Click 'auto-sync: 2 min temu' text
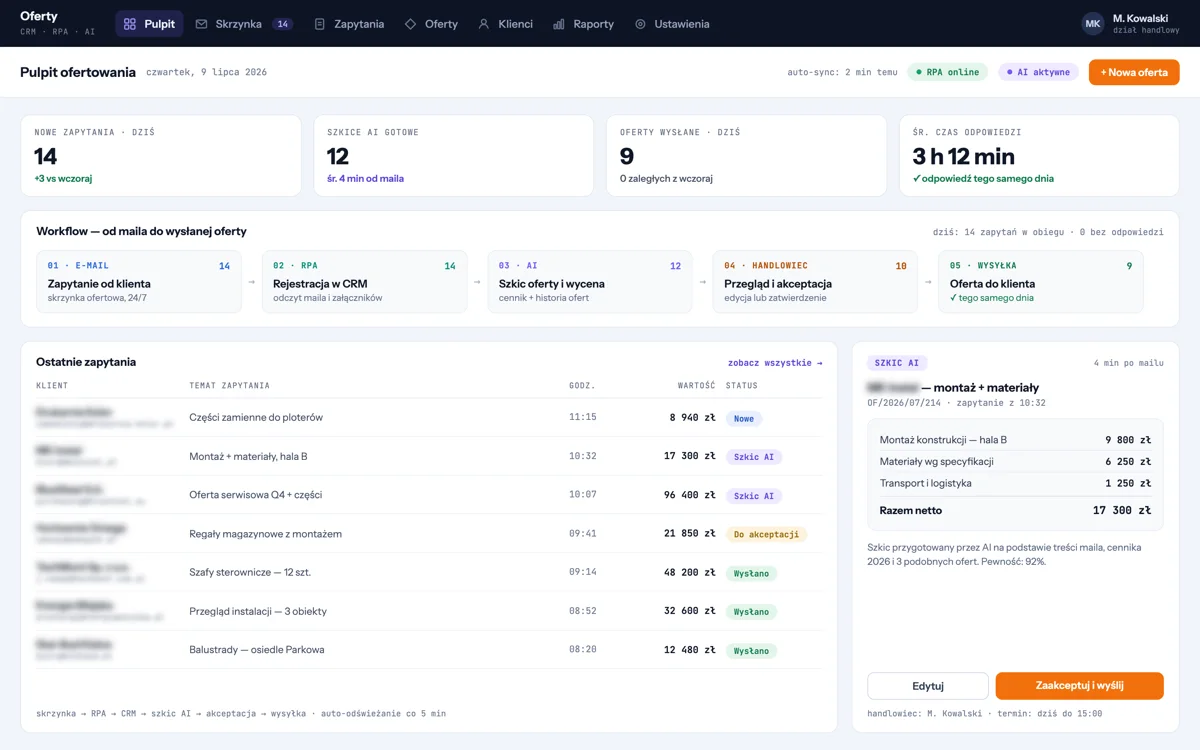This screenshot has height=750, width=1200. 842,72
